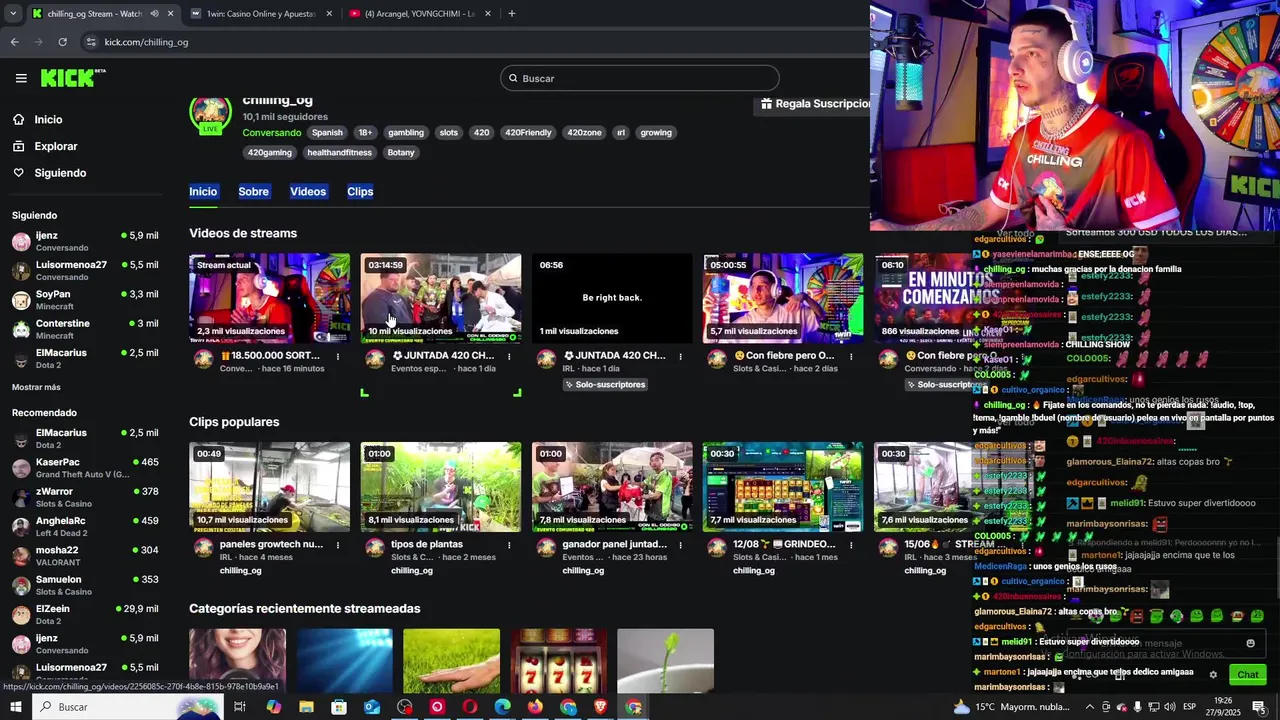Click the Regala Suscripciones button
Viewport: 1280px width, 720px height.
click(x=814, y=104)
